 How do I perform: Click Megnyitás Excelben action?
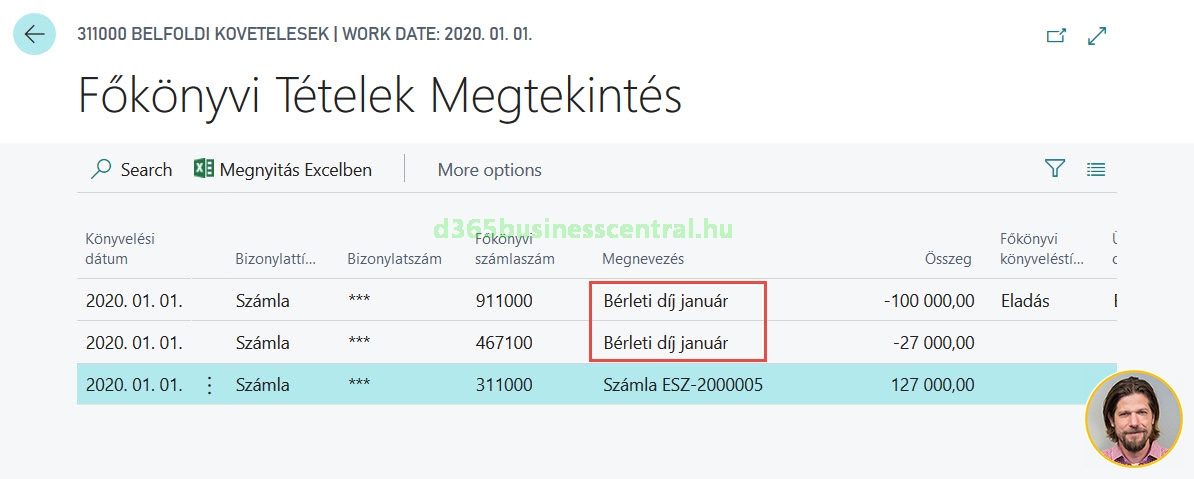click(x=295, y=170)
